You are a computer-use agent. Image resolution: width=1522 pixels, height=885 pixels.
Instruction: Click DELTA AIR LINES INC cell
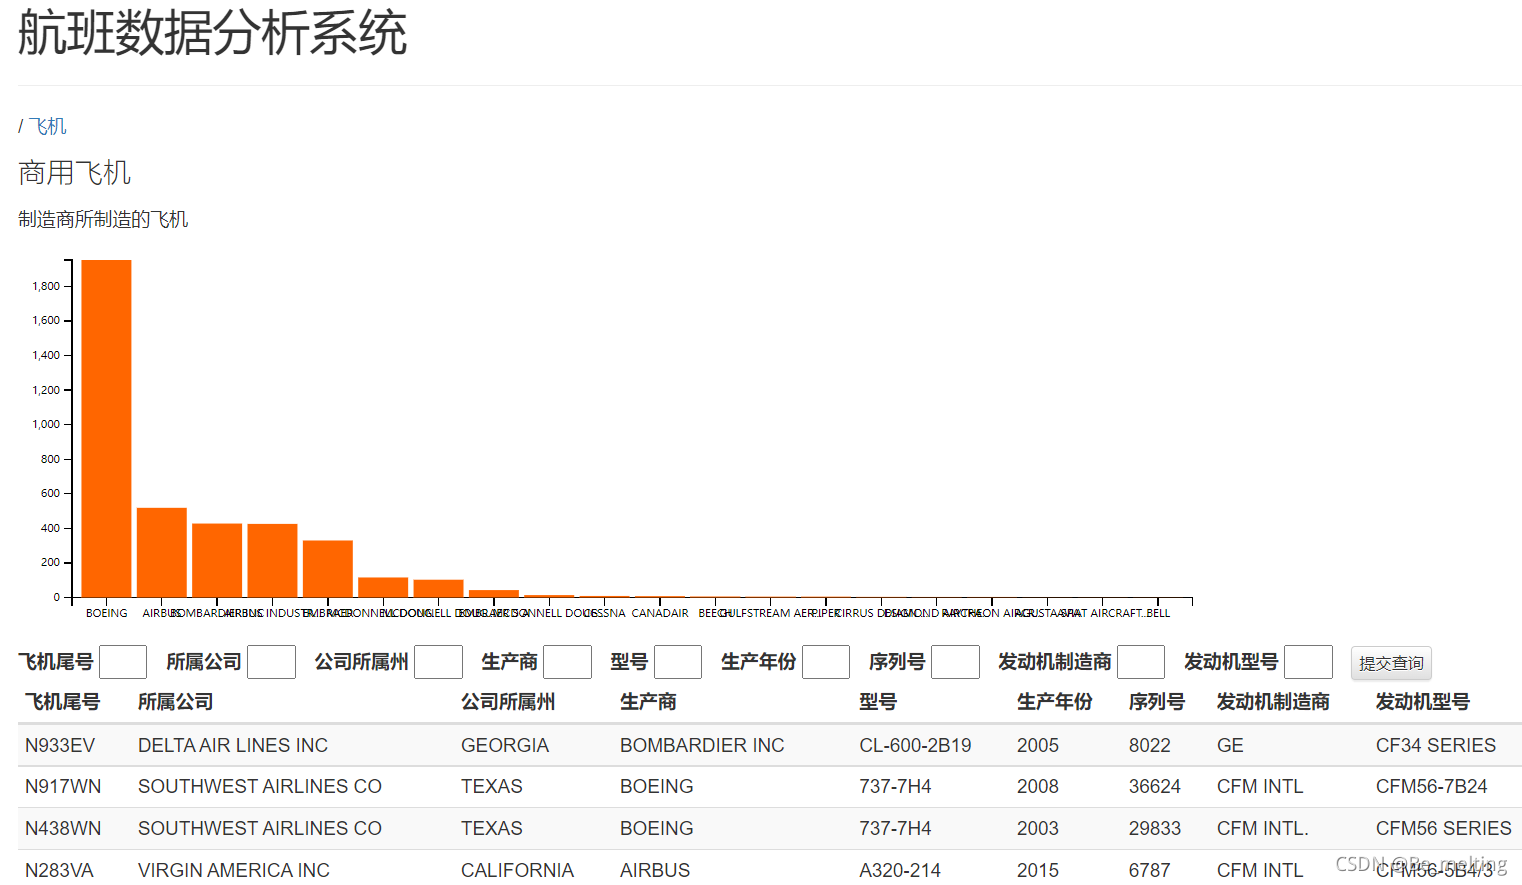(x=233, y=745)
